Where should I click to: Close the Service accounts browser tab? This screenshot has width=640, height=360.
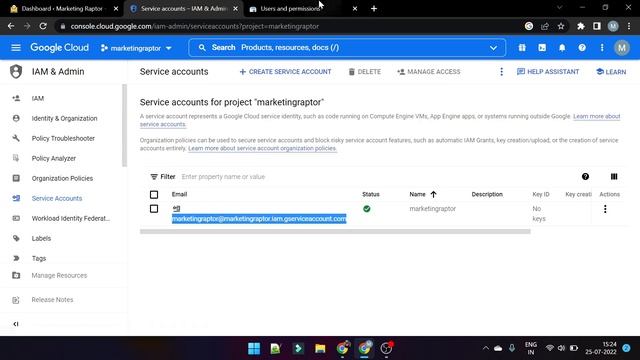[x=236, y=9]
